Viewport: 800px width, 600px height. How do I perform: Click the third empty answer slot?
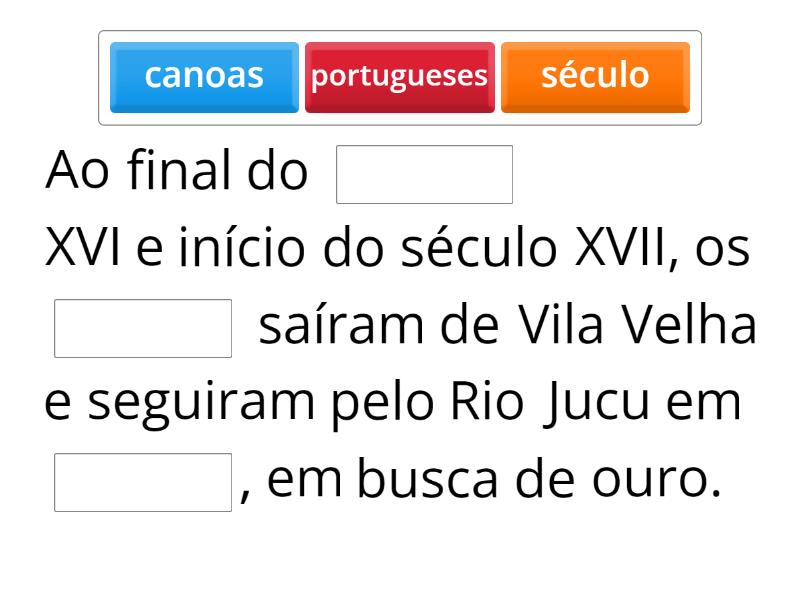[143, 482]
